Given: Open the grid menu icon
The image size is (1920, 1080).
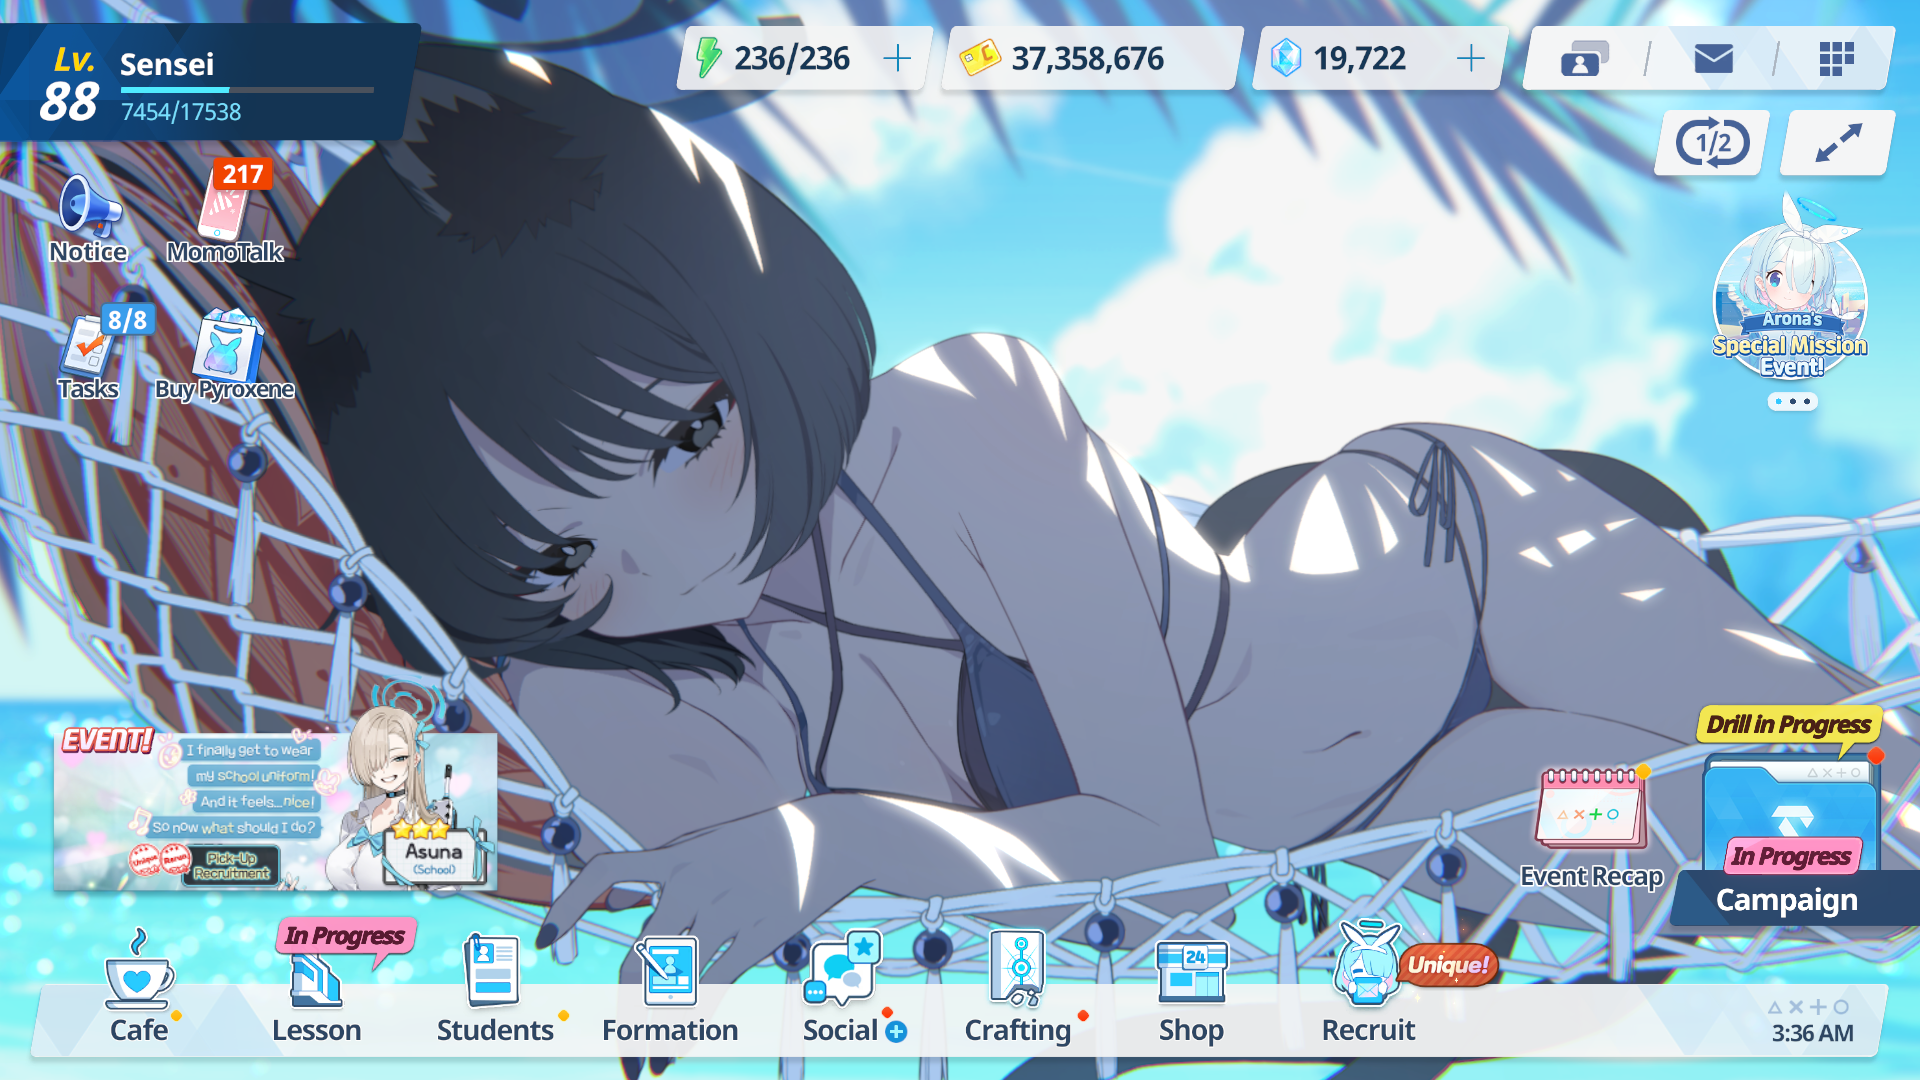Looking at the screenshot, I should click(x=1836, y=58).
